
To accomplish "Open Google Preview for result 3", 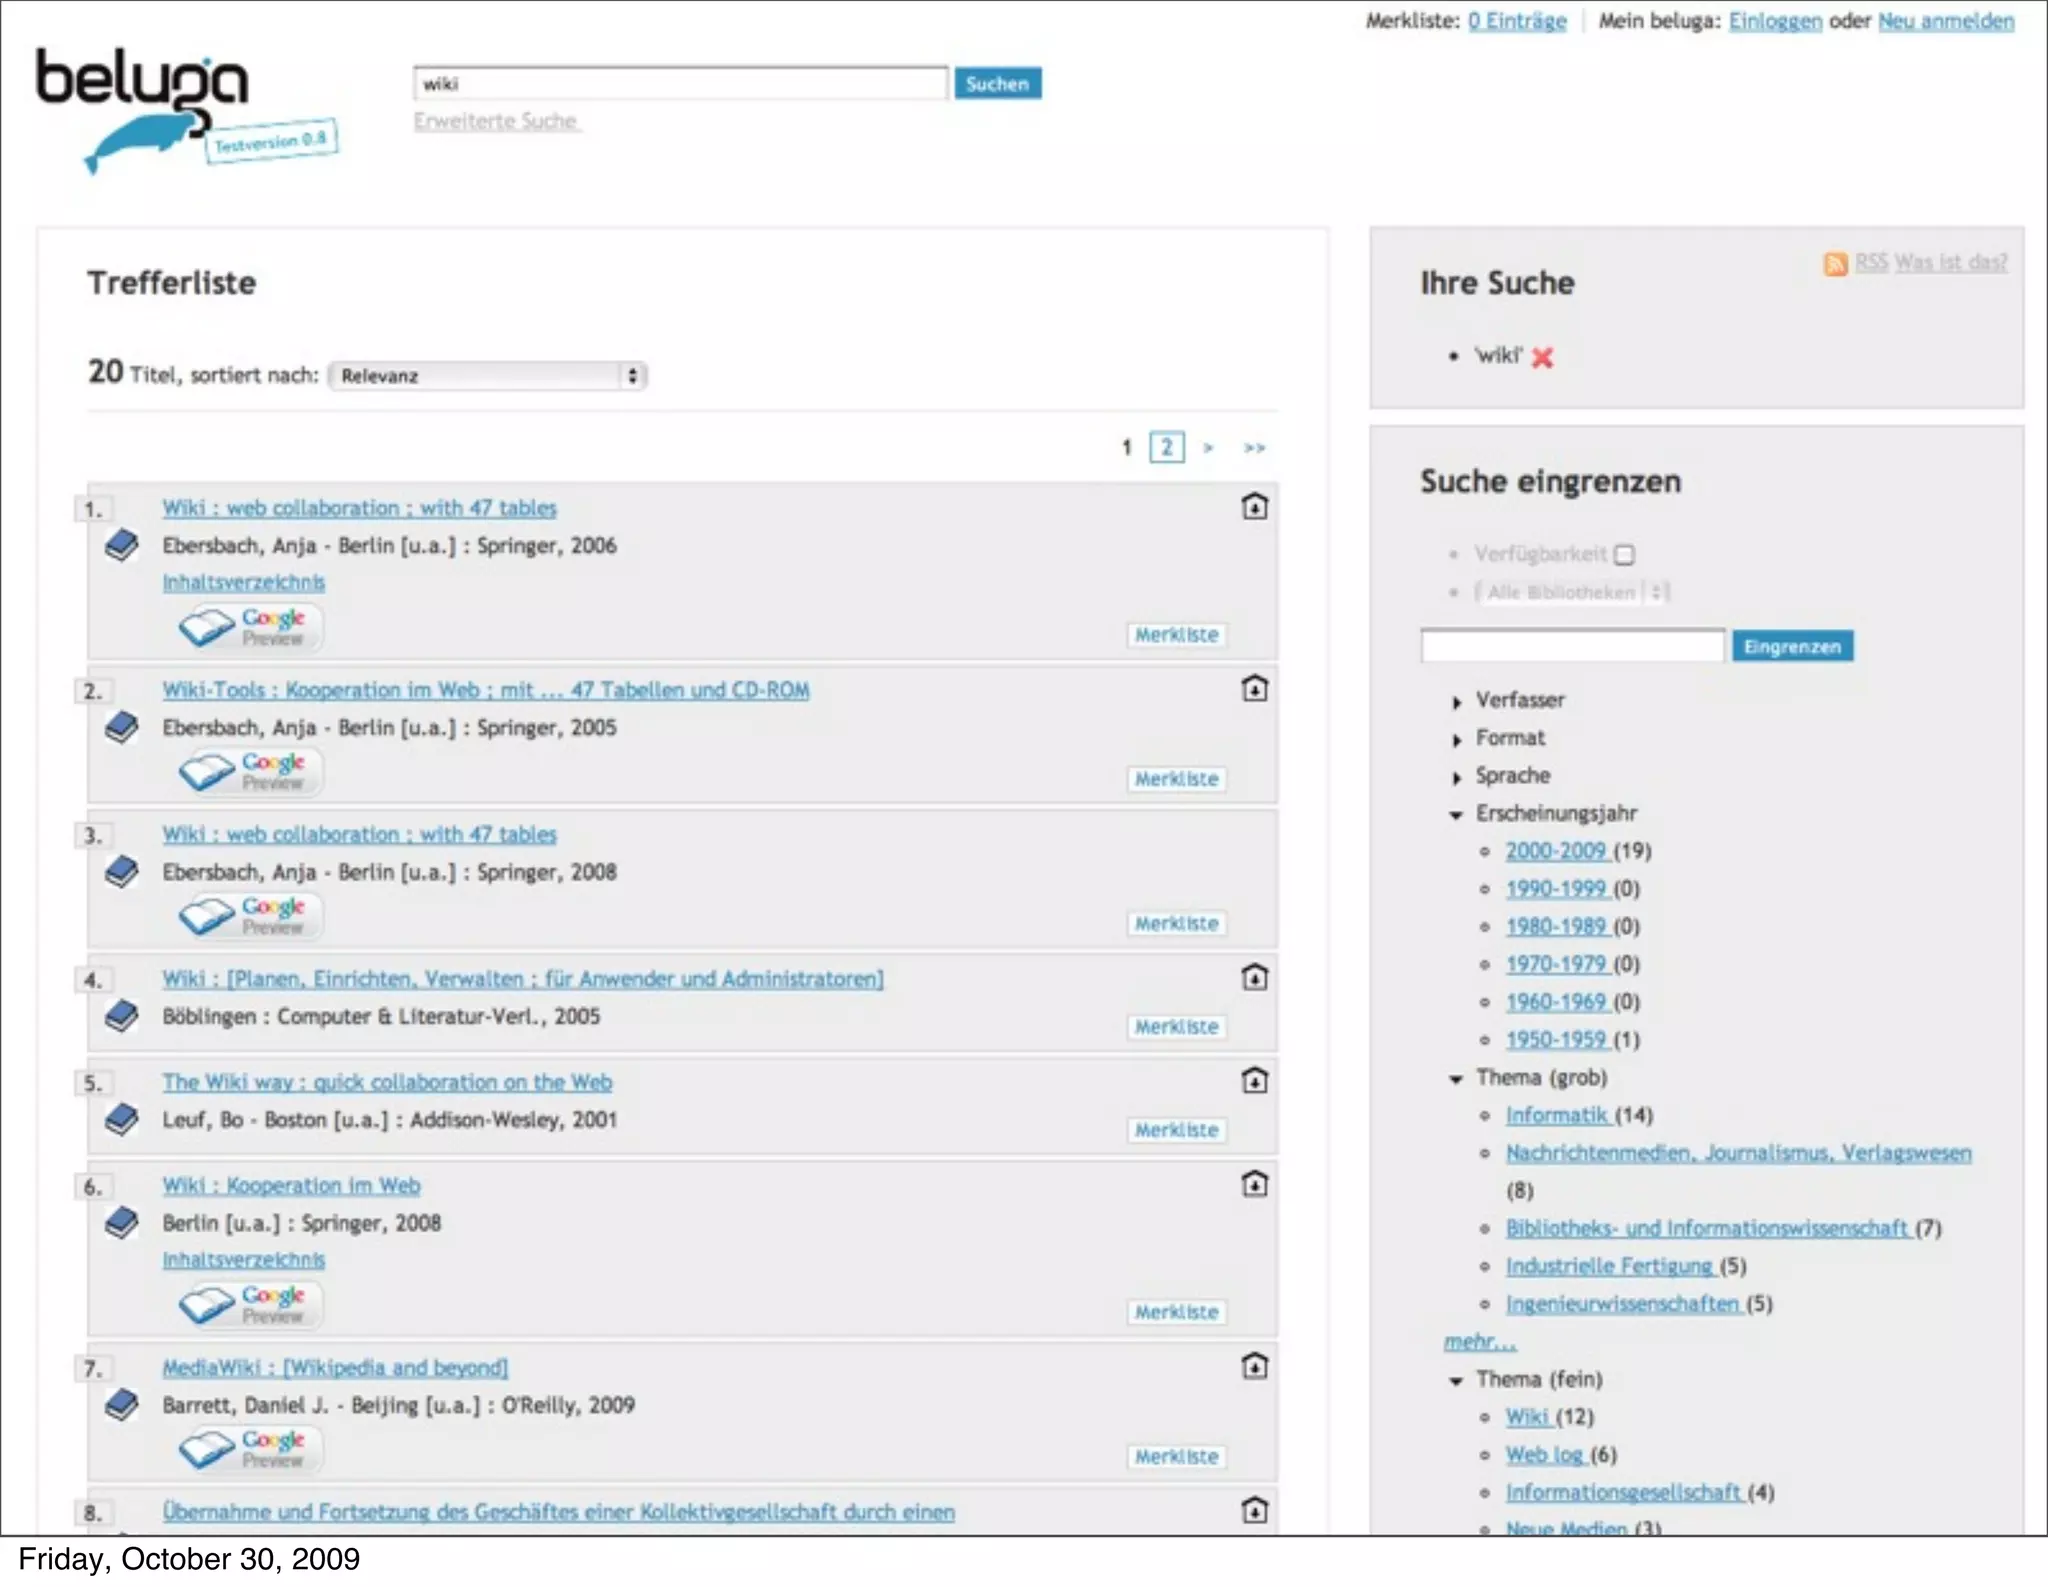I will (x=250, y=915).
